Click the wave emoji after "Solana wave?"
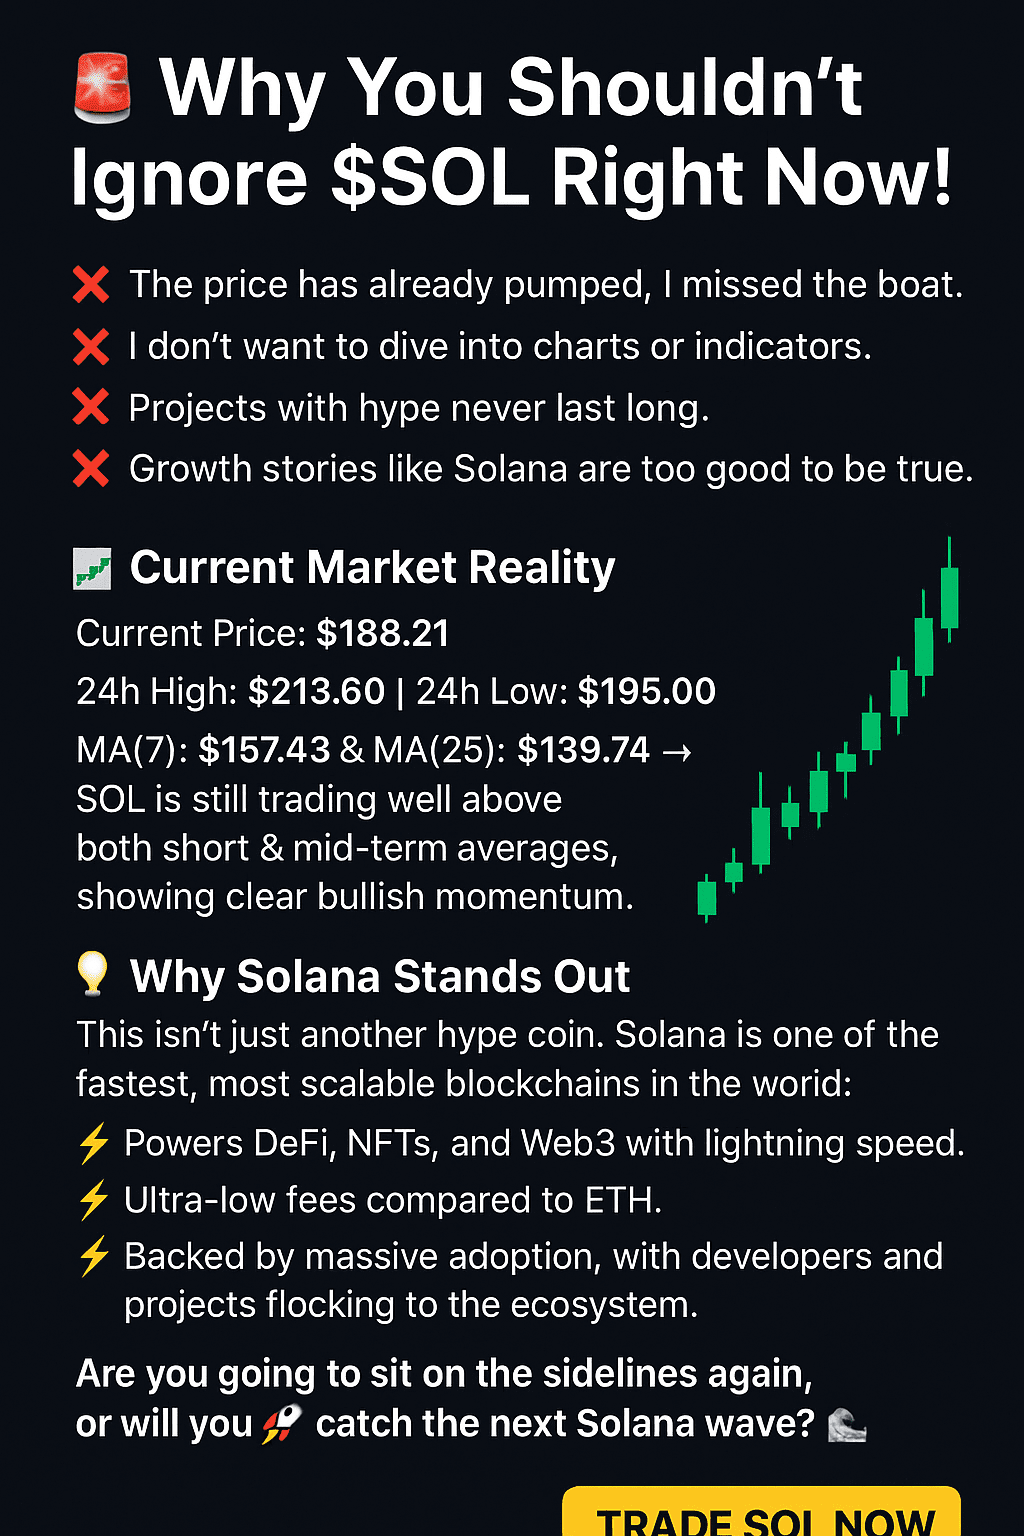The width and height of the screenshot is (1024, 1536). coord(847,1425)
